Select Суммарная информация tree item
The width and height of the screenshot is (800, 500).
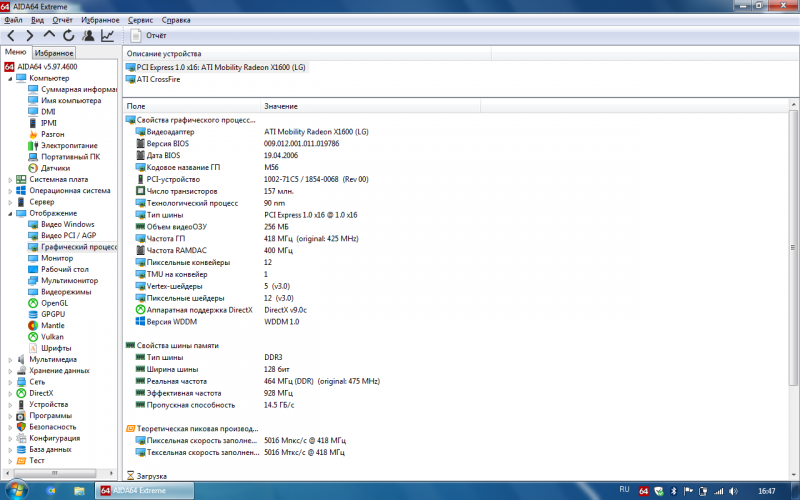pyautogui.click(x=72, y=89)
